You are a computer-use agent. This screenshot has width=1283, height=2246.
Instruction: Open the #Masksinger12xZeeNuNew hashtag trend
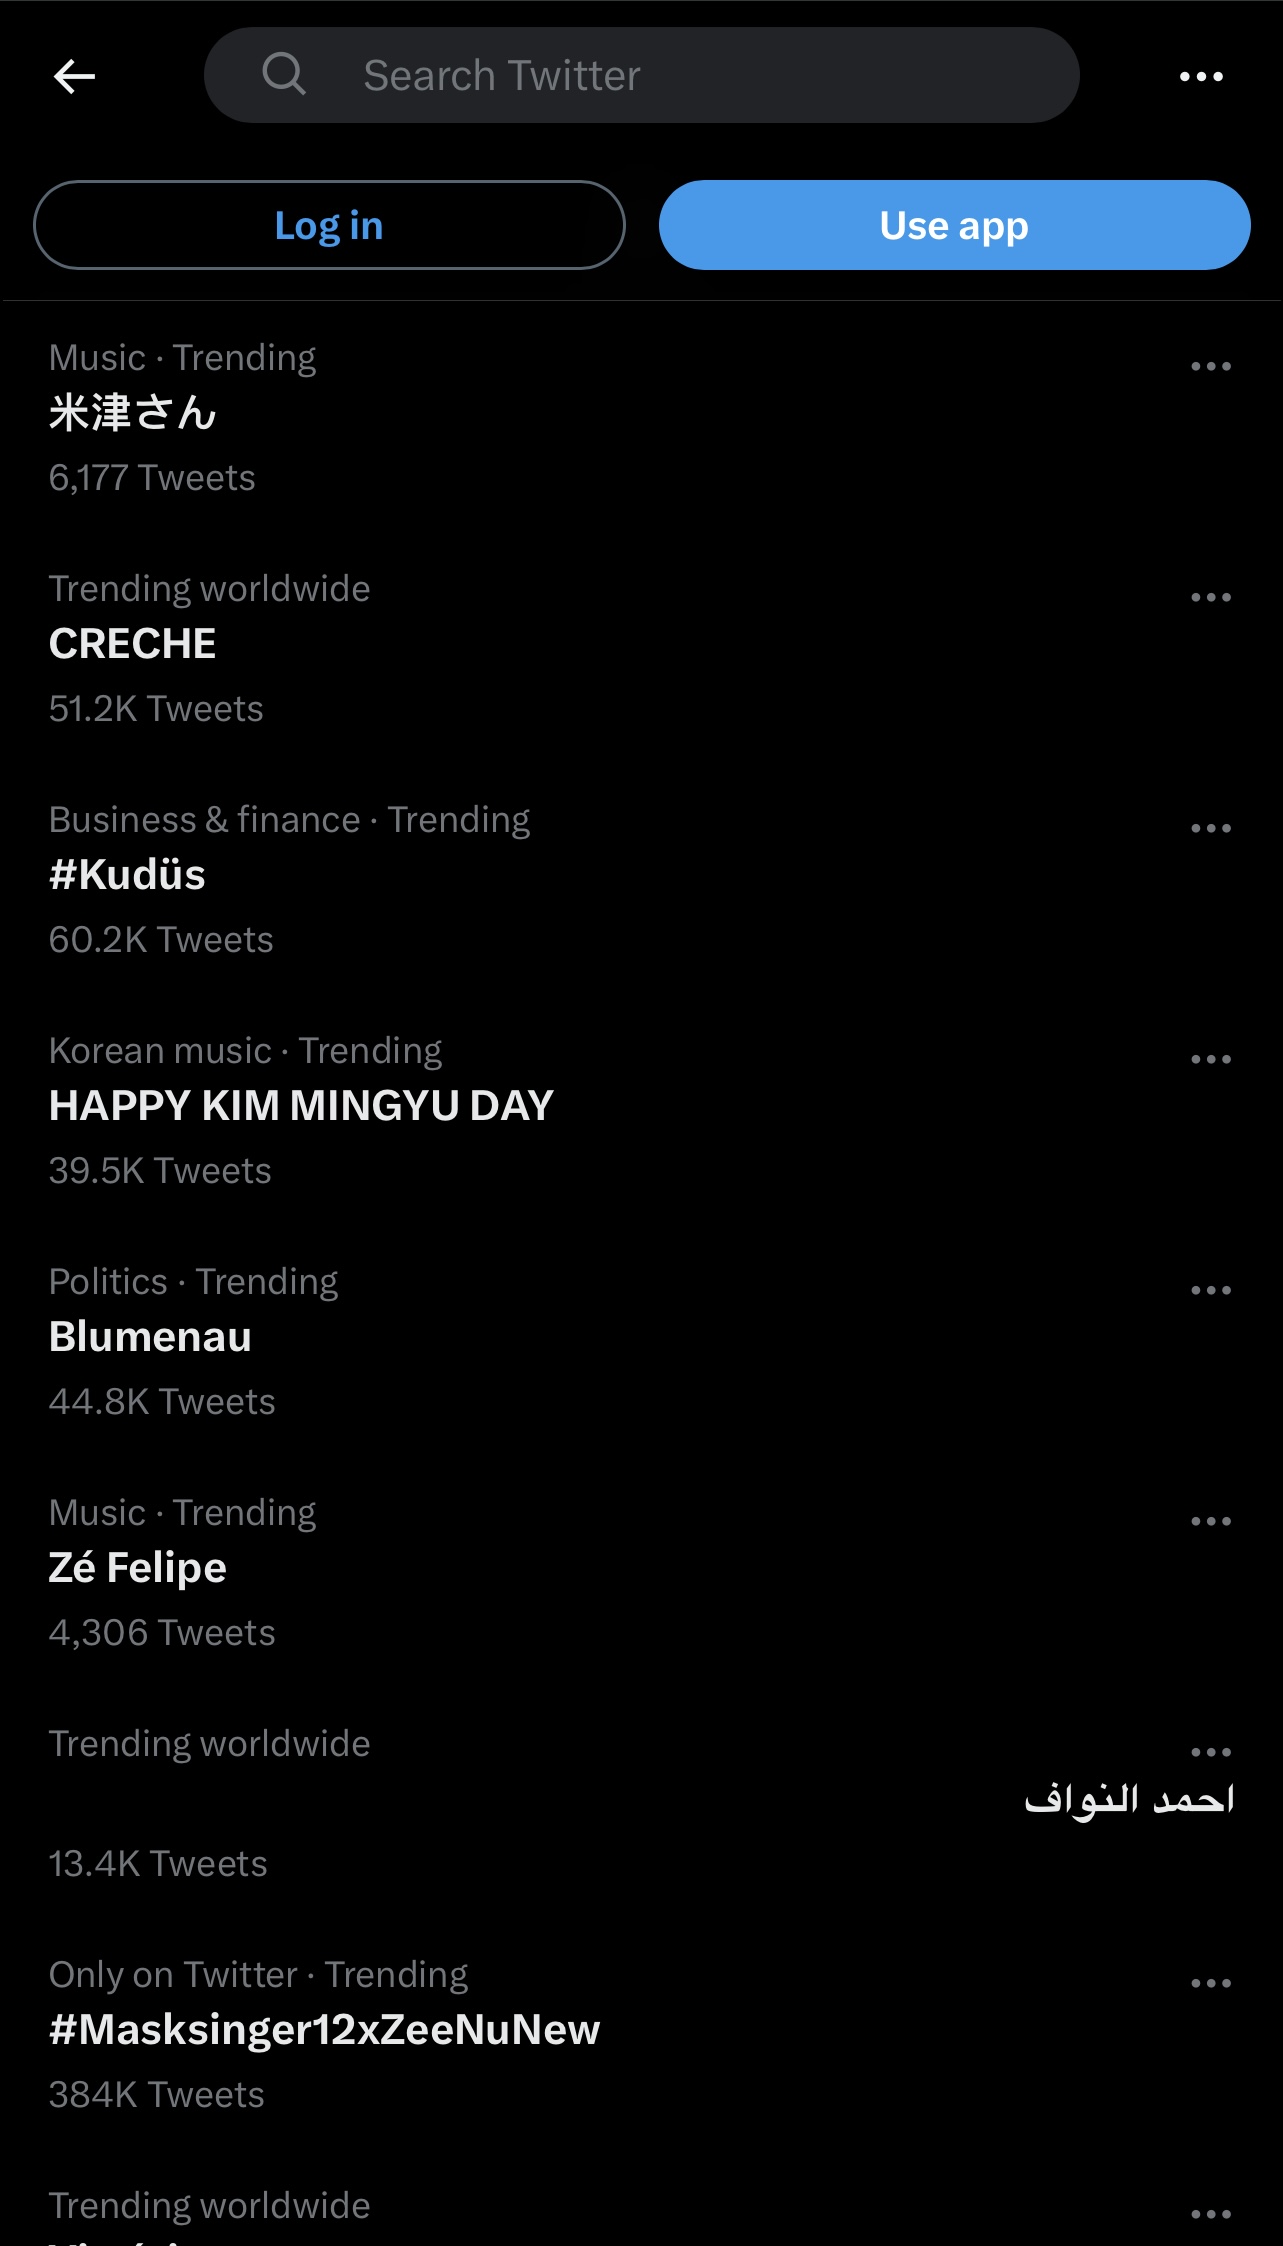pyautogui.click(x=324, y=2031)
